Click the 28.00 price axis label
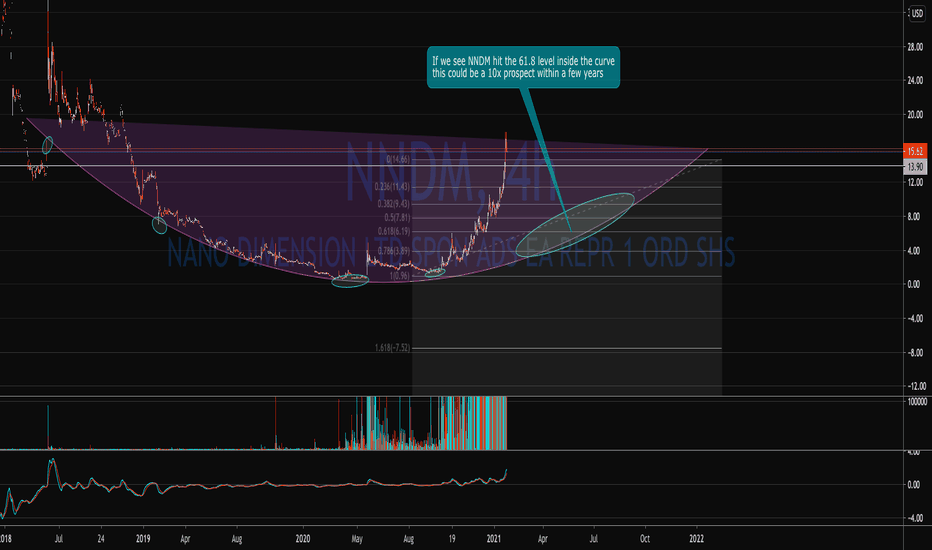The width and height of the screenshot is (932, 550). click(915, 46)
